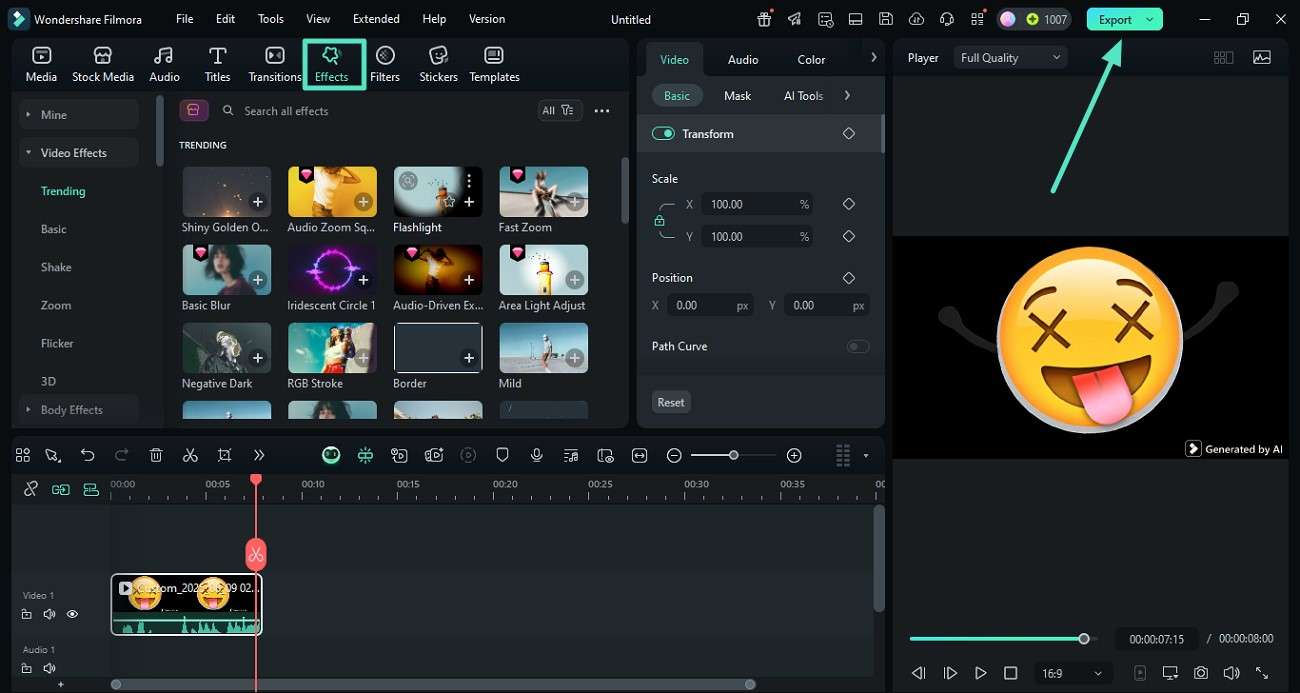Screen dimensions: 1300x693
Task: Click the scissors split icon in timeline toolbar
Action: [x=190, y=455]
